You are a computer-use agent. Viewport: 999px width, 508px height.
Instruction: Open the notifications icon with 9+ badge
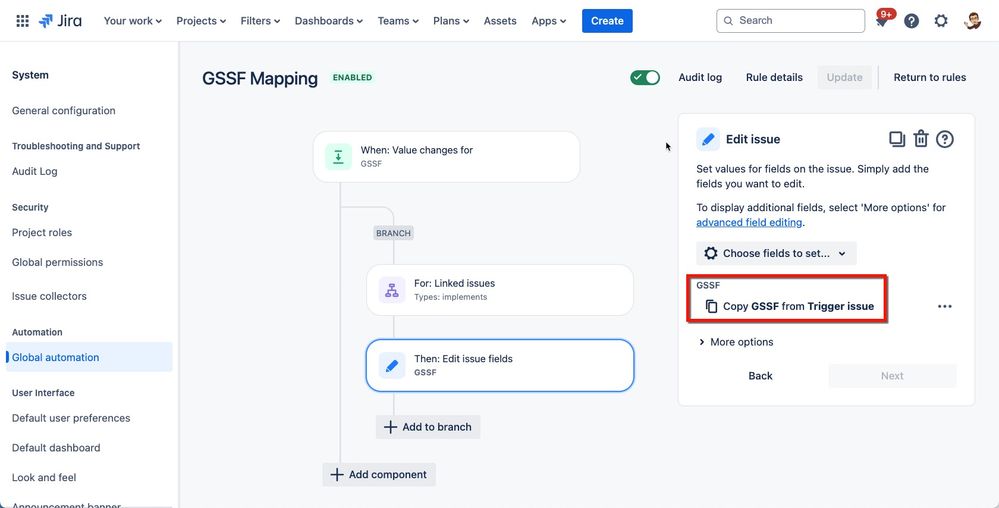pos(882,20)
